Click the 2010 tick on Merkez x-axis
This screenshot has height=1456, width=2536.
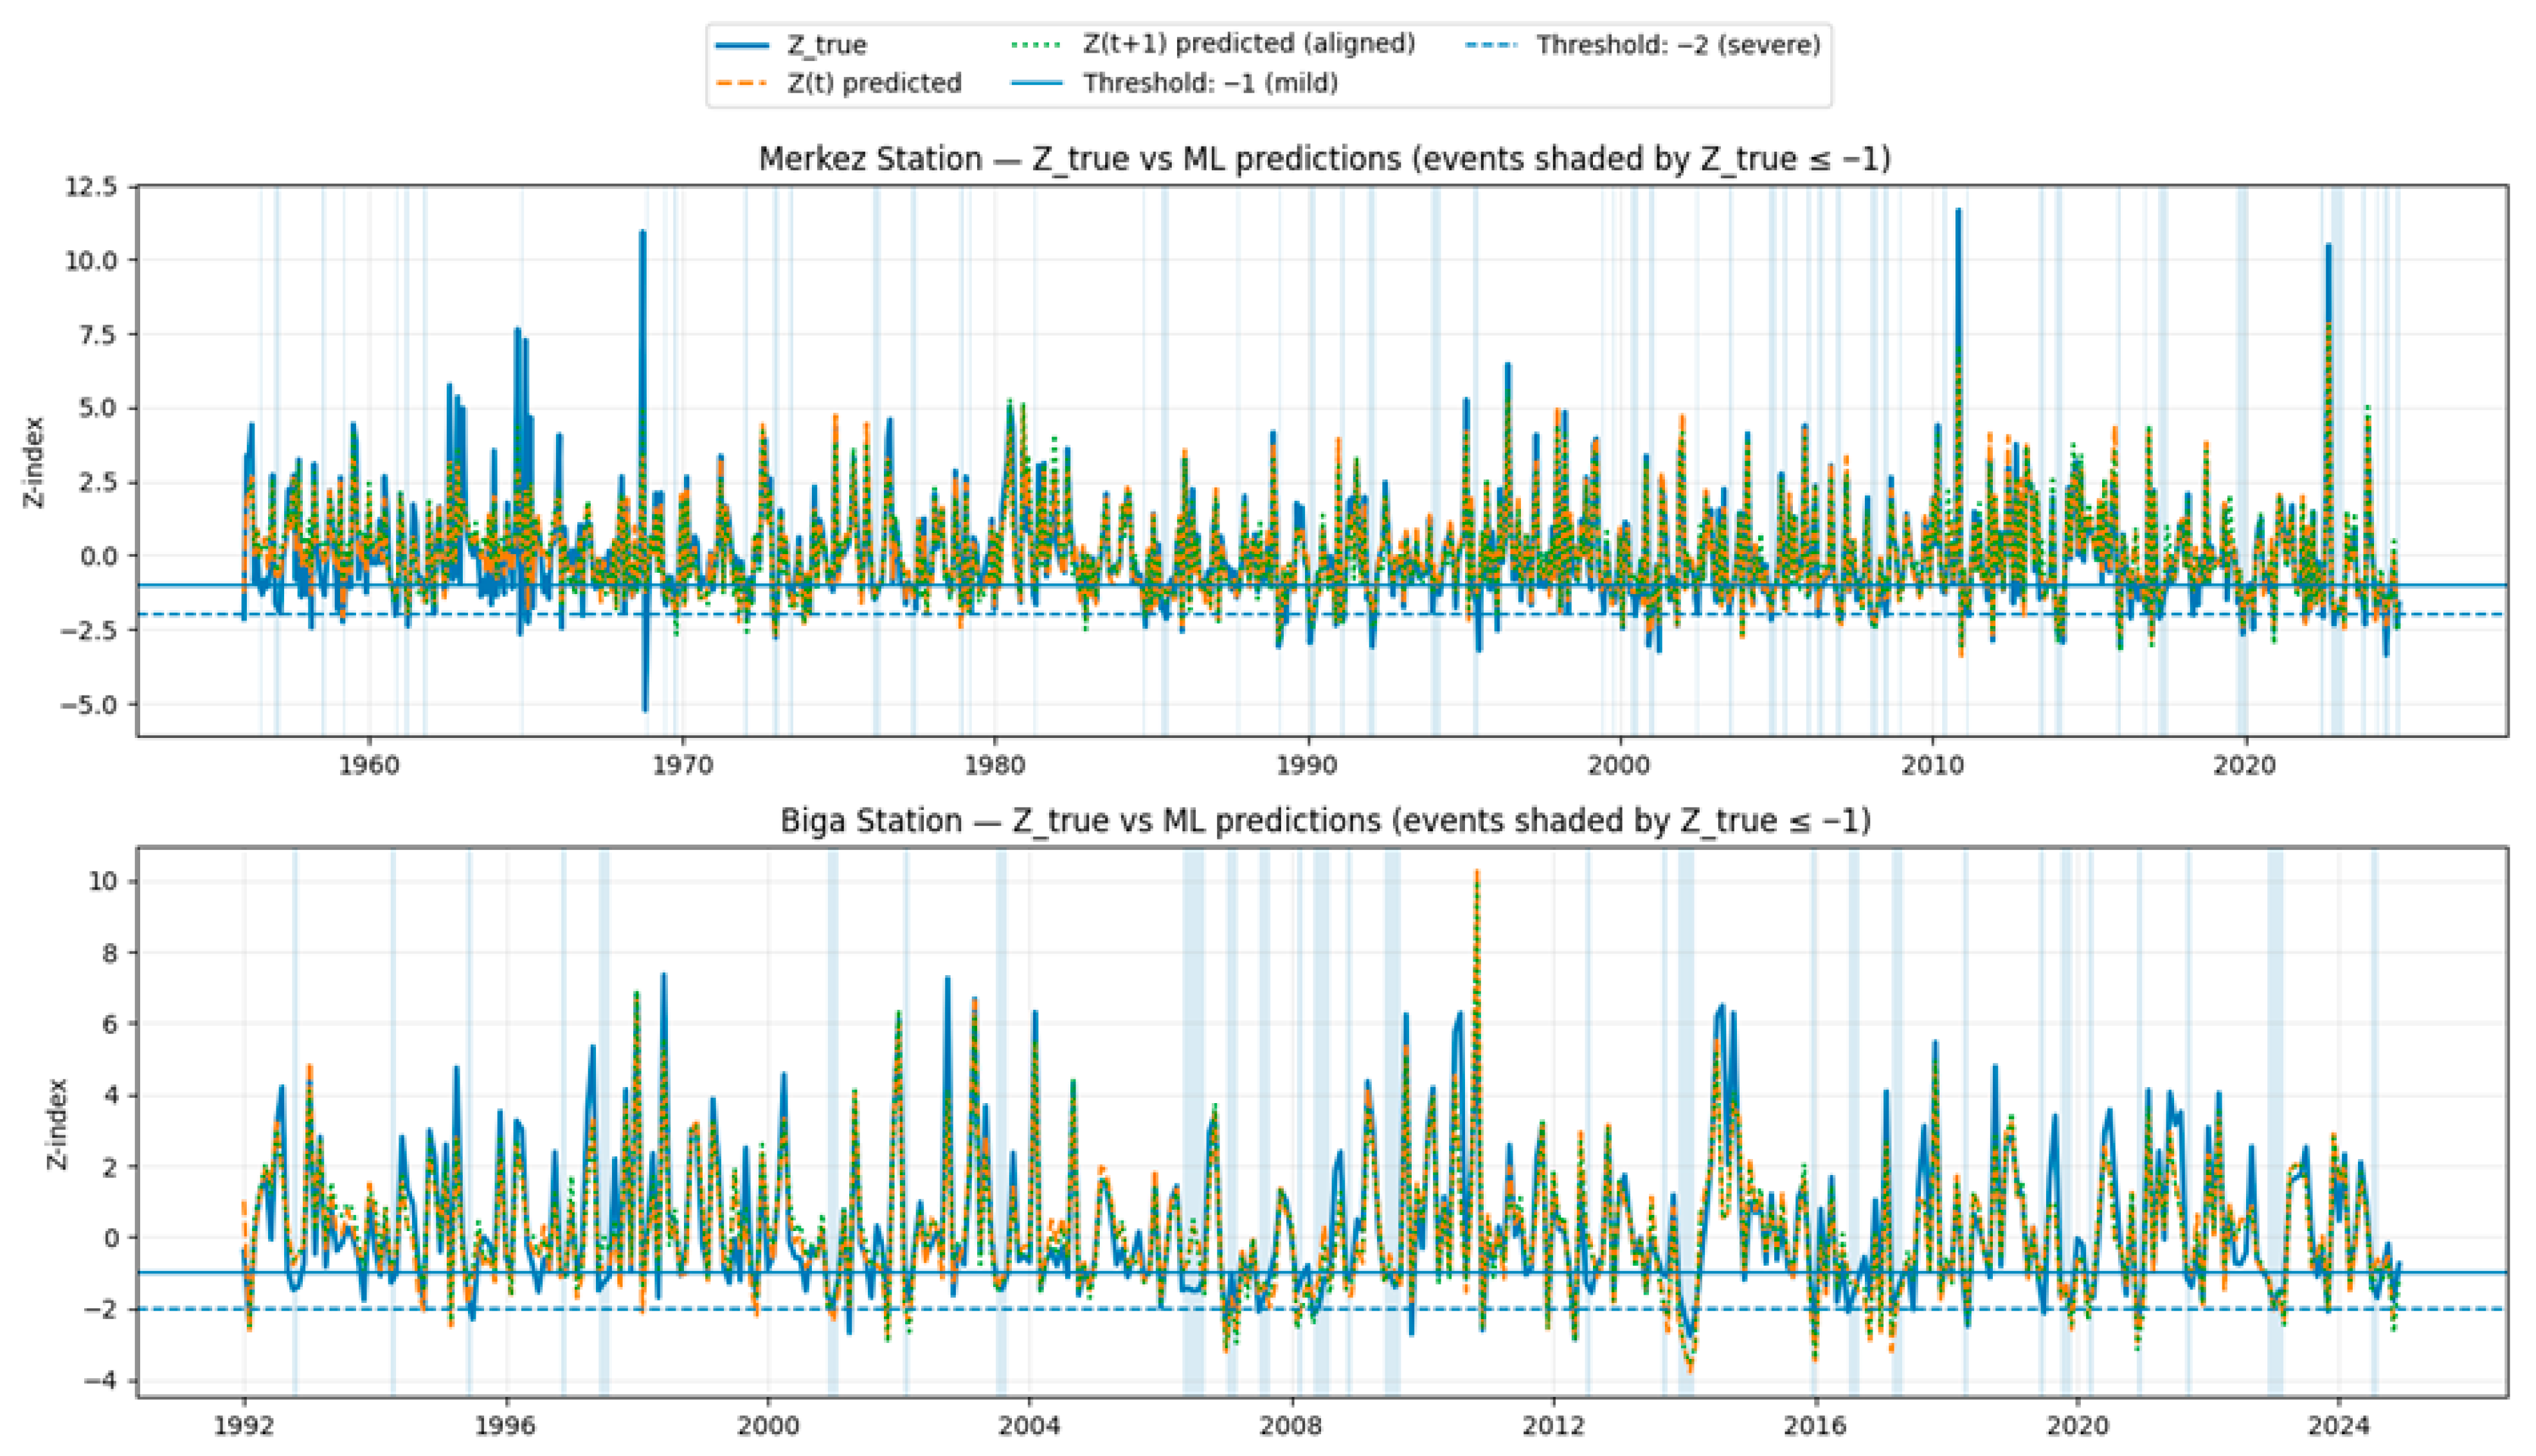pos(1933,766)
